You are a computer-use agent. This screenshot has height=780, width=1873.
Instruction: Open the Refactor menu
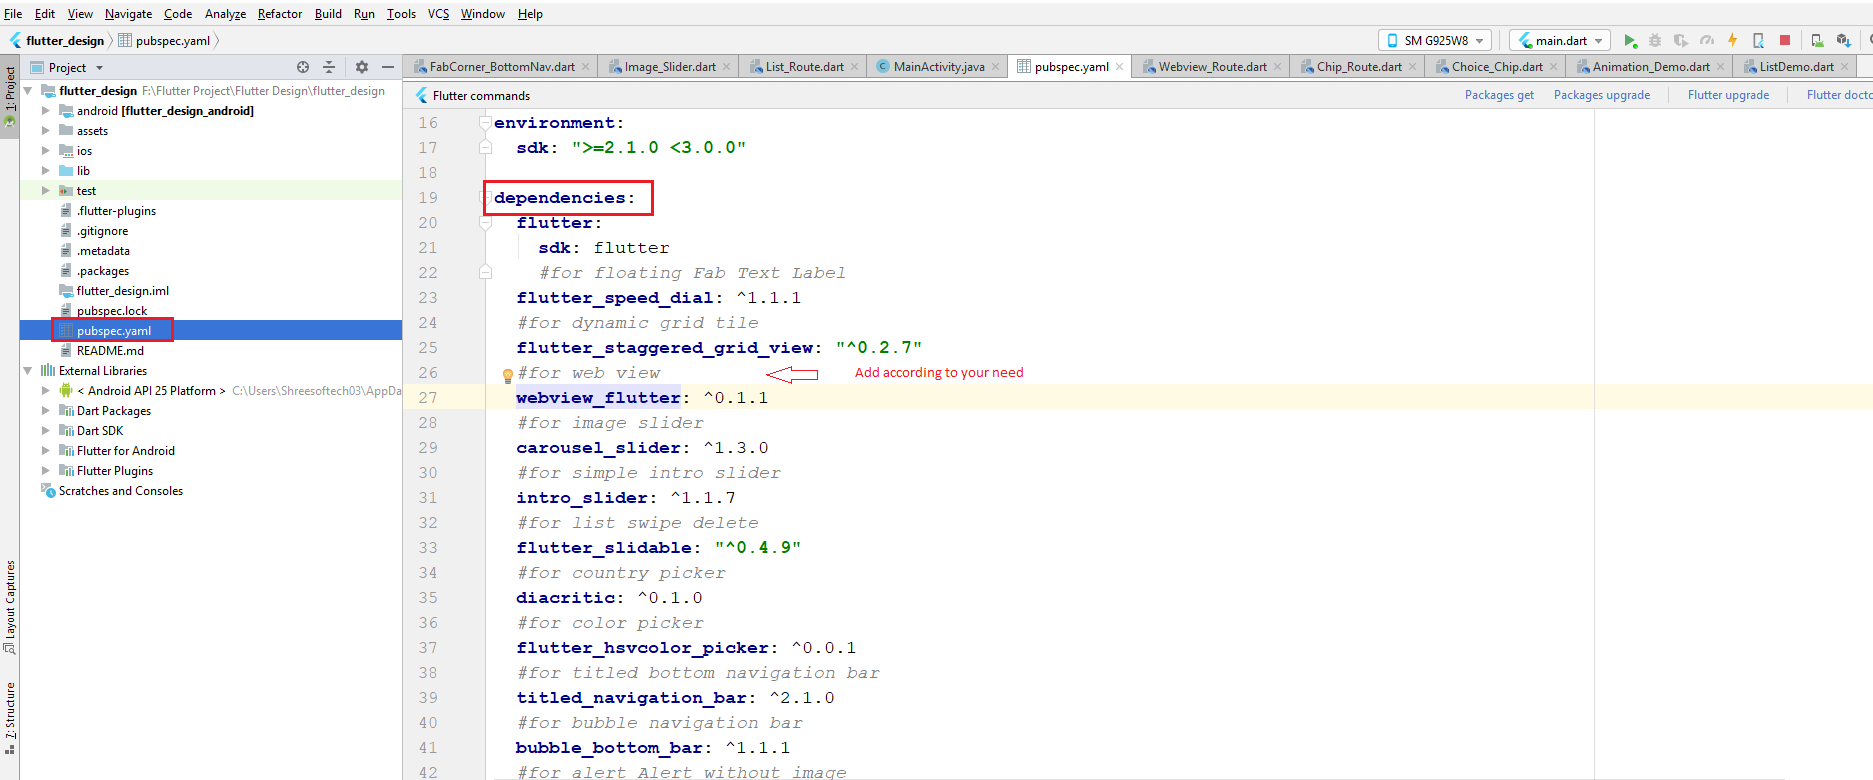coord(279,14)
